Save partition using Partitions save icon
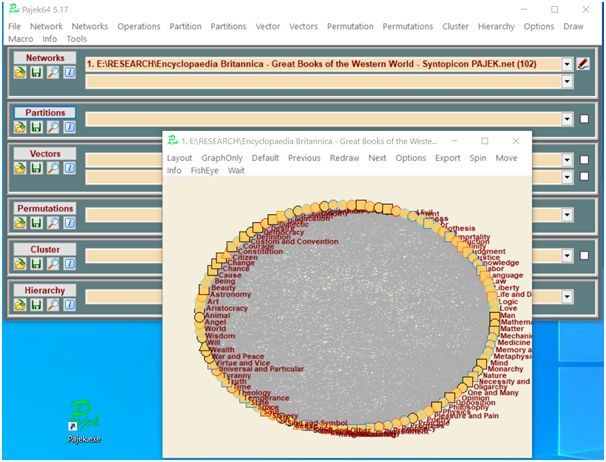The height and width of the screenshot is (462, 606). coord(37,127)
